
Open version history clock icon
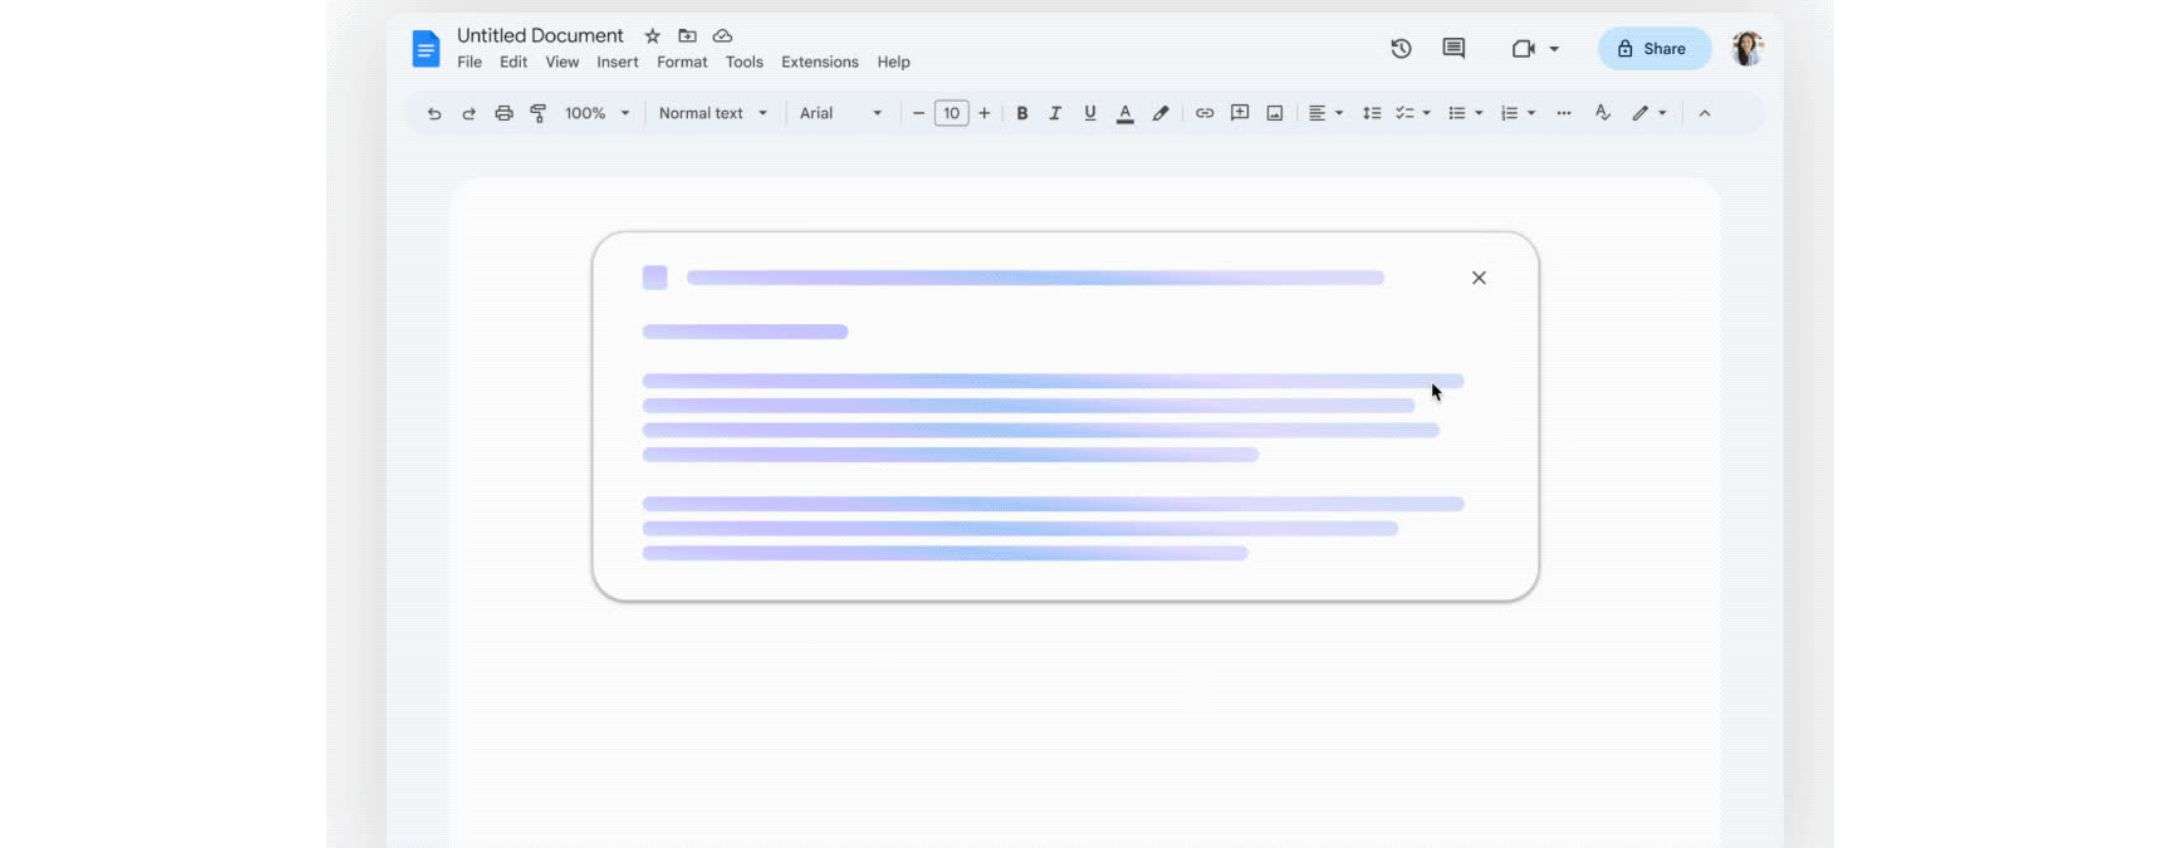(x=1401, y=48)
